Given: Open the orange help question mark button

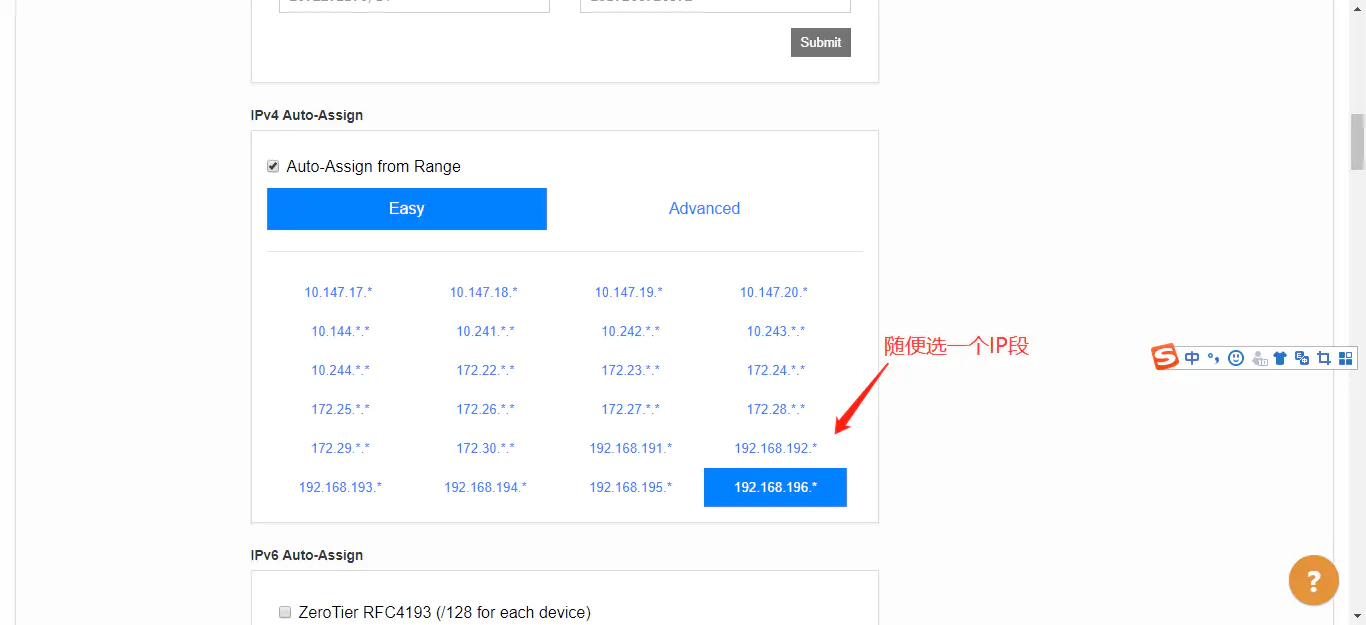Looking at the screenshot, I should pos(1314,580).
